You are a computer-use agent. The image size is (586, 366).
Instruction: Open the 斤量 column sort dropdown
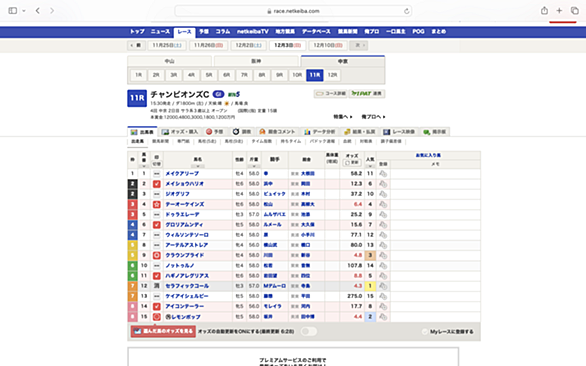coord(254,166)
